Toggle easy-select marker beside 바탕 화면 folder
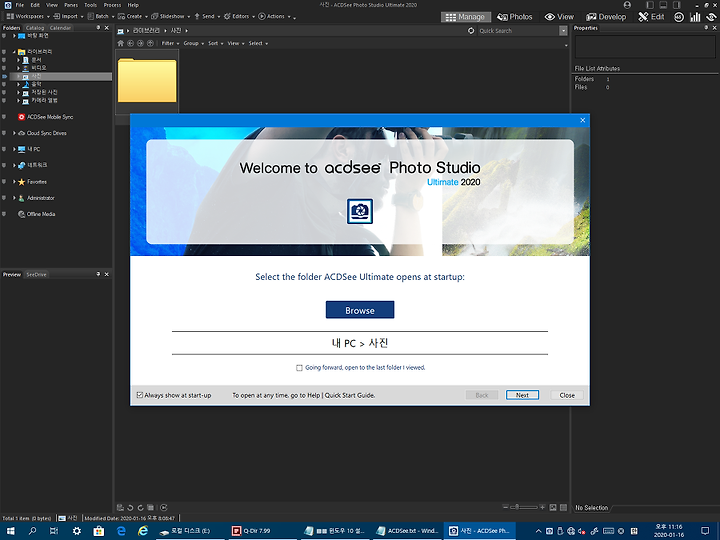Image resolution: width=720 pixels, height=540 pixels. [4, 36]
